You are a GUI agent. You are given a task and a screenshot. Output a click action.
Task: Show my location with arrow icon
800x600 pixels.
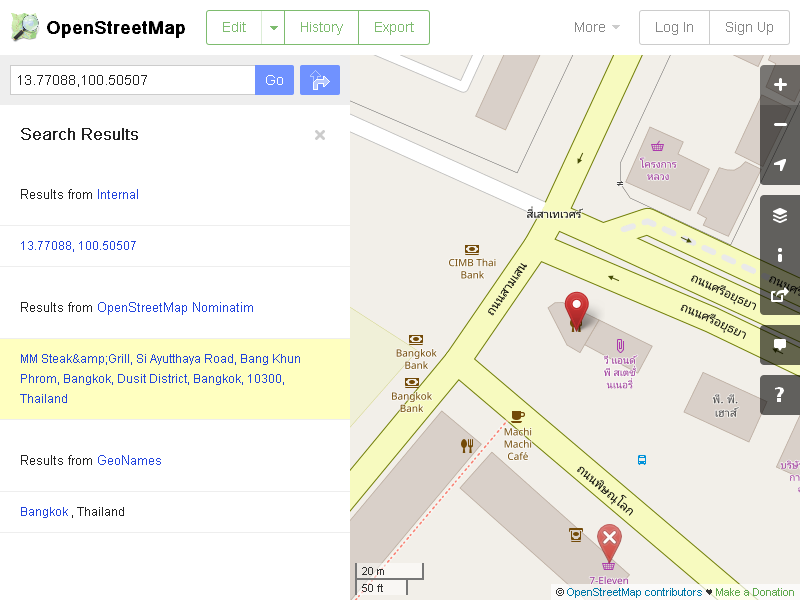tap(780, 164)
